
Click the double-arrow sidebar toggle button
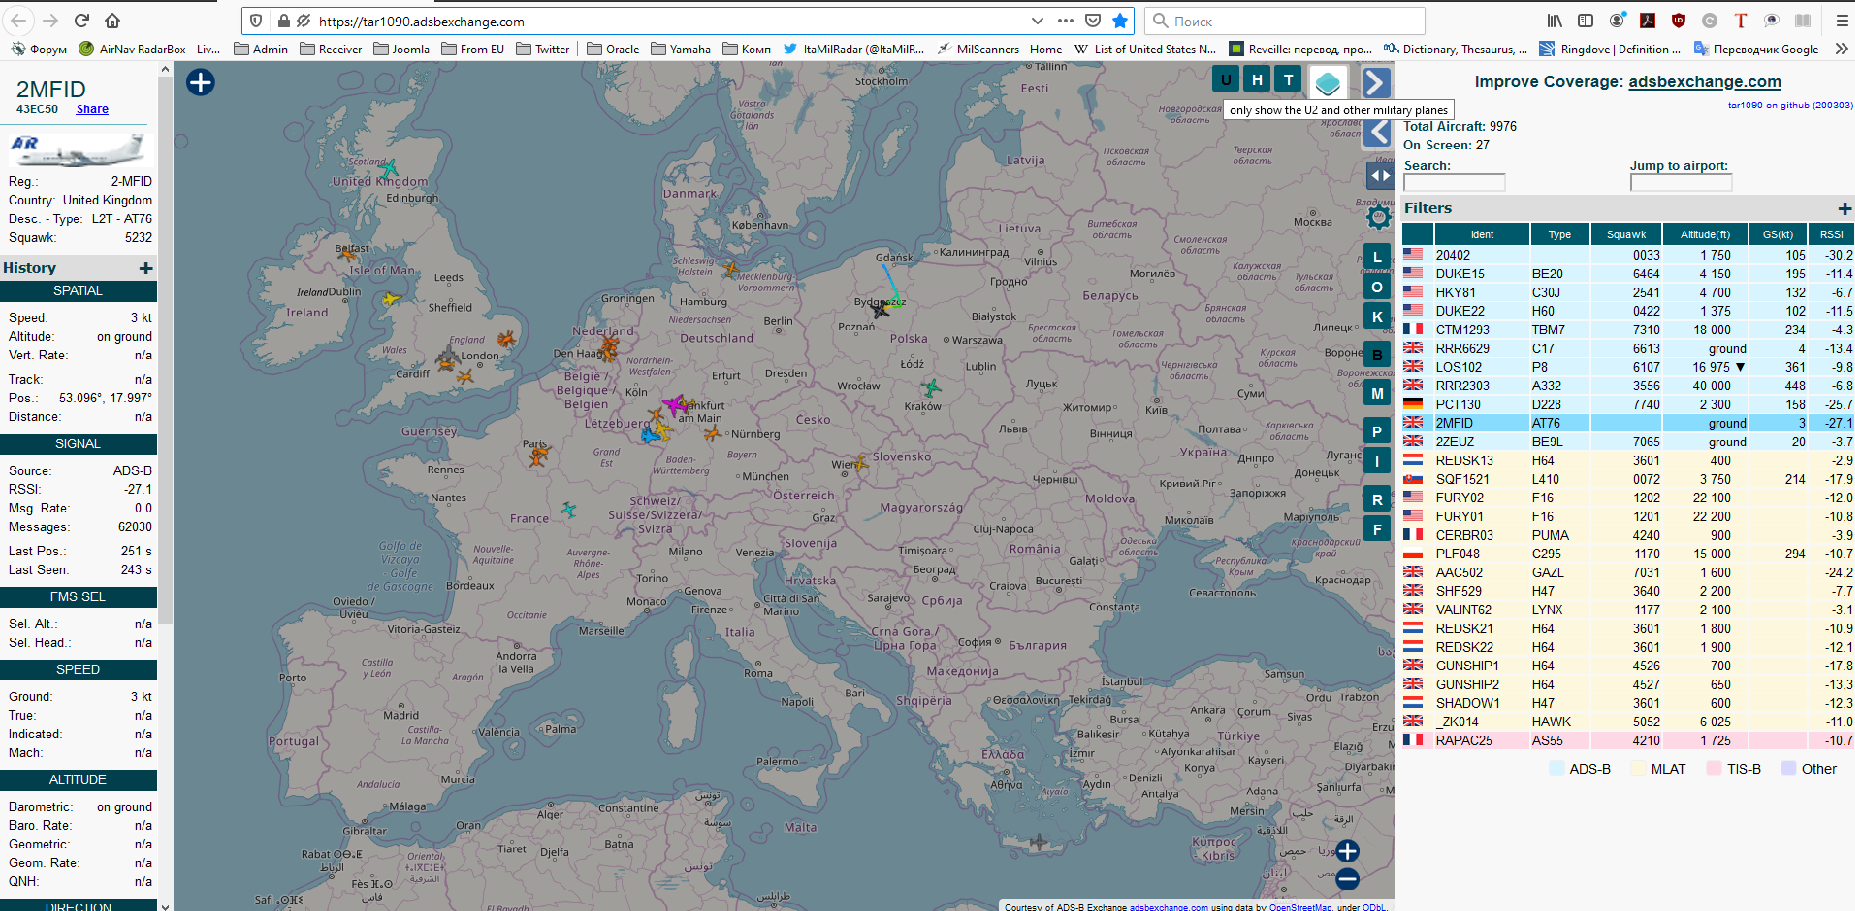(1379, 176)
